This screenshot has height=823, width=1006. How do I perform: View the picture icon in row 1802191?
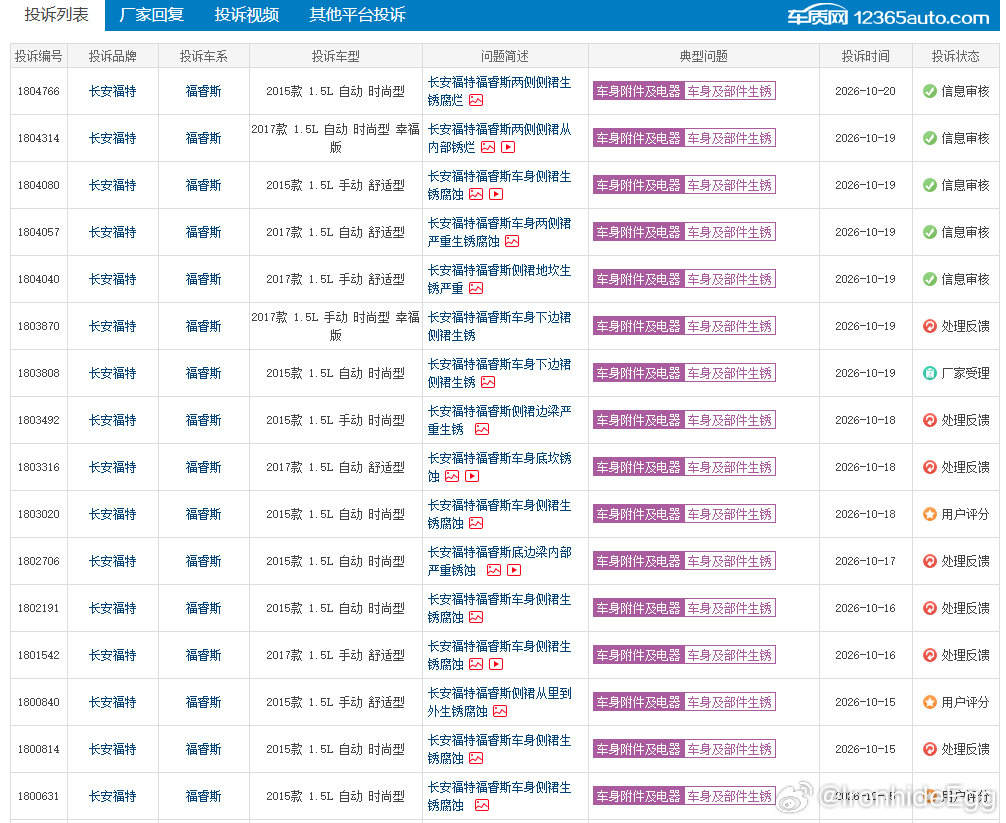[x=476, y=617]
